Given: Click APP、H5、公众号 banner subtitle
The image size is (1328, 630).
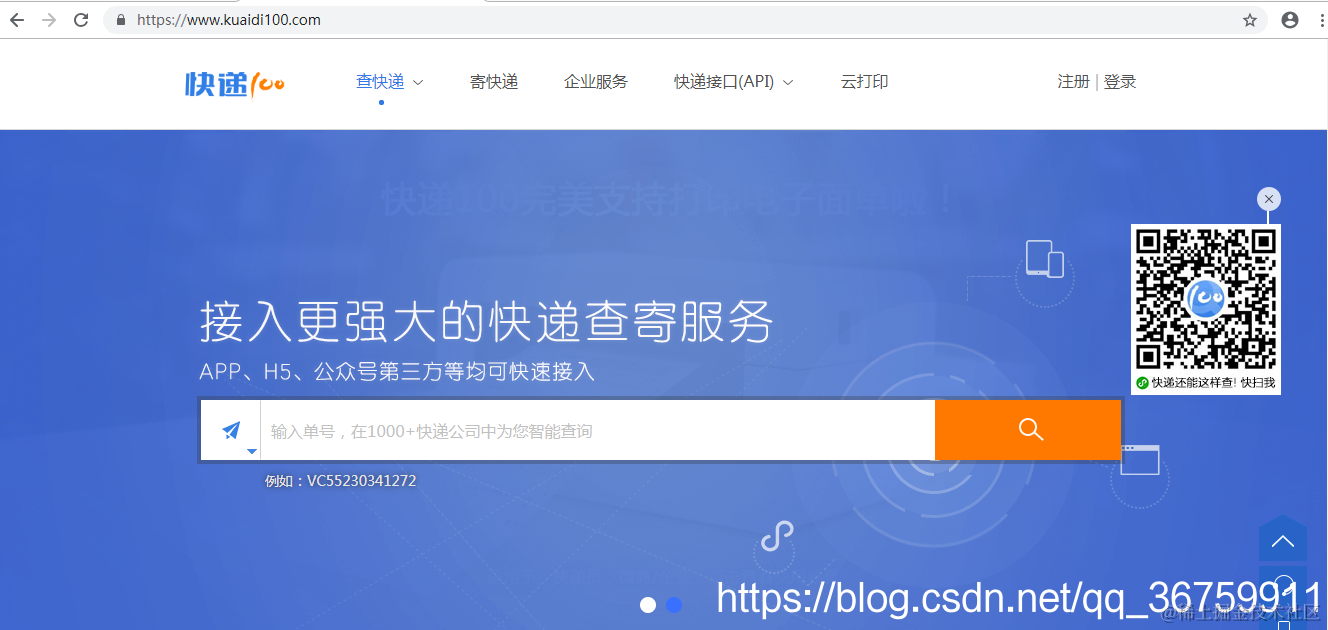Looking at the screenshot, I should point(397,372).
